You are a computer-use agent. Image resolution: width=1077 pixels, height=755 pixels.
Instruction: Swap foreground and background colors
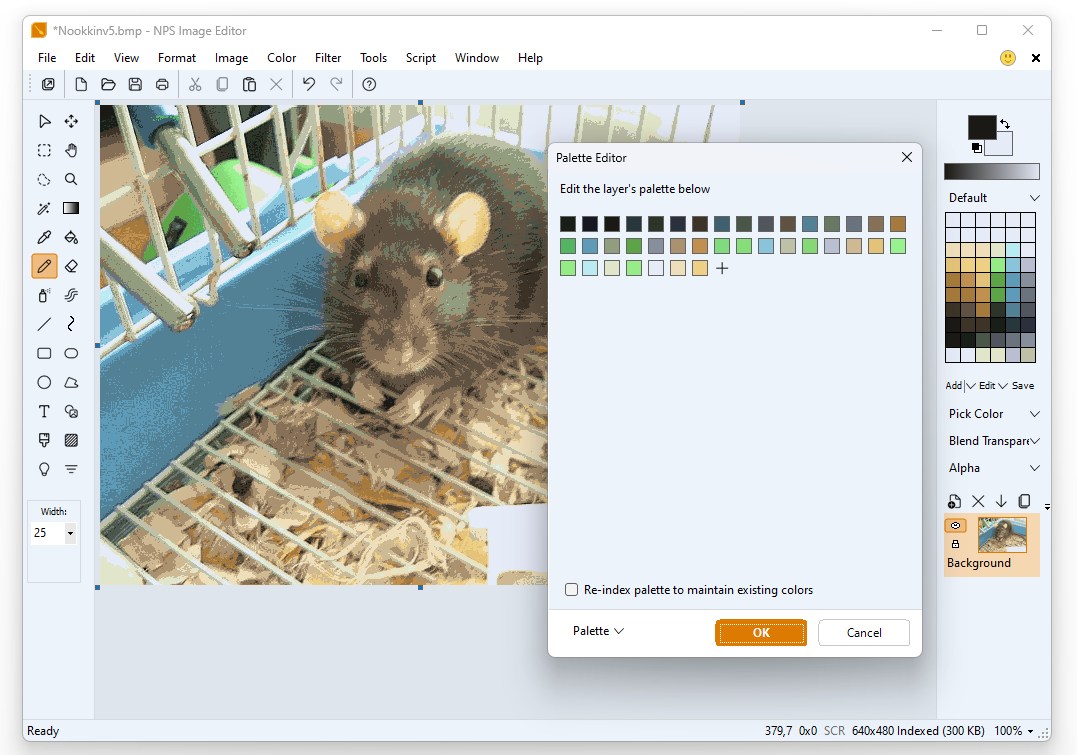(x=1005, y=124)
